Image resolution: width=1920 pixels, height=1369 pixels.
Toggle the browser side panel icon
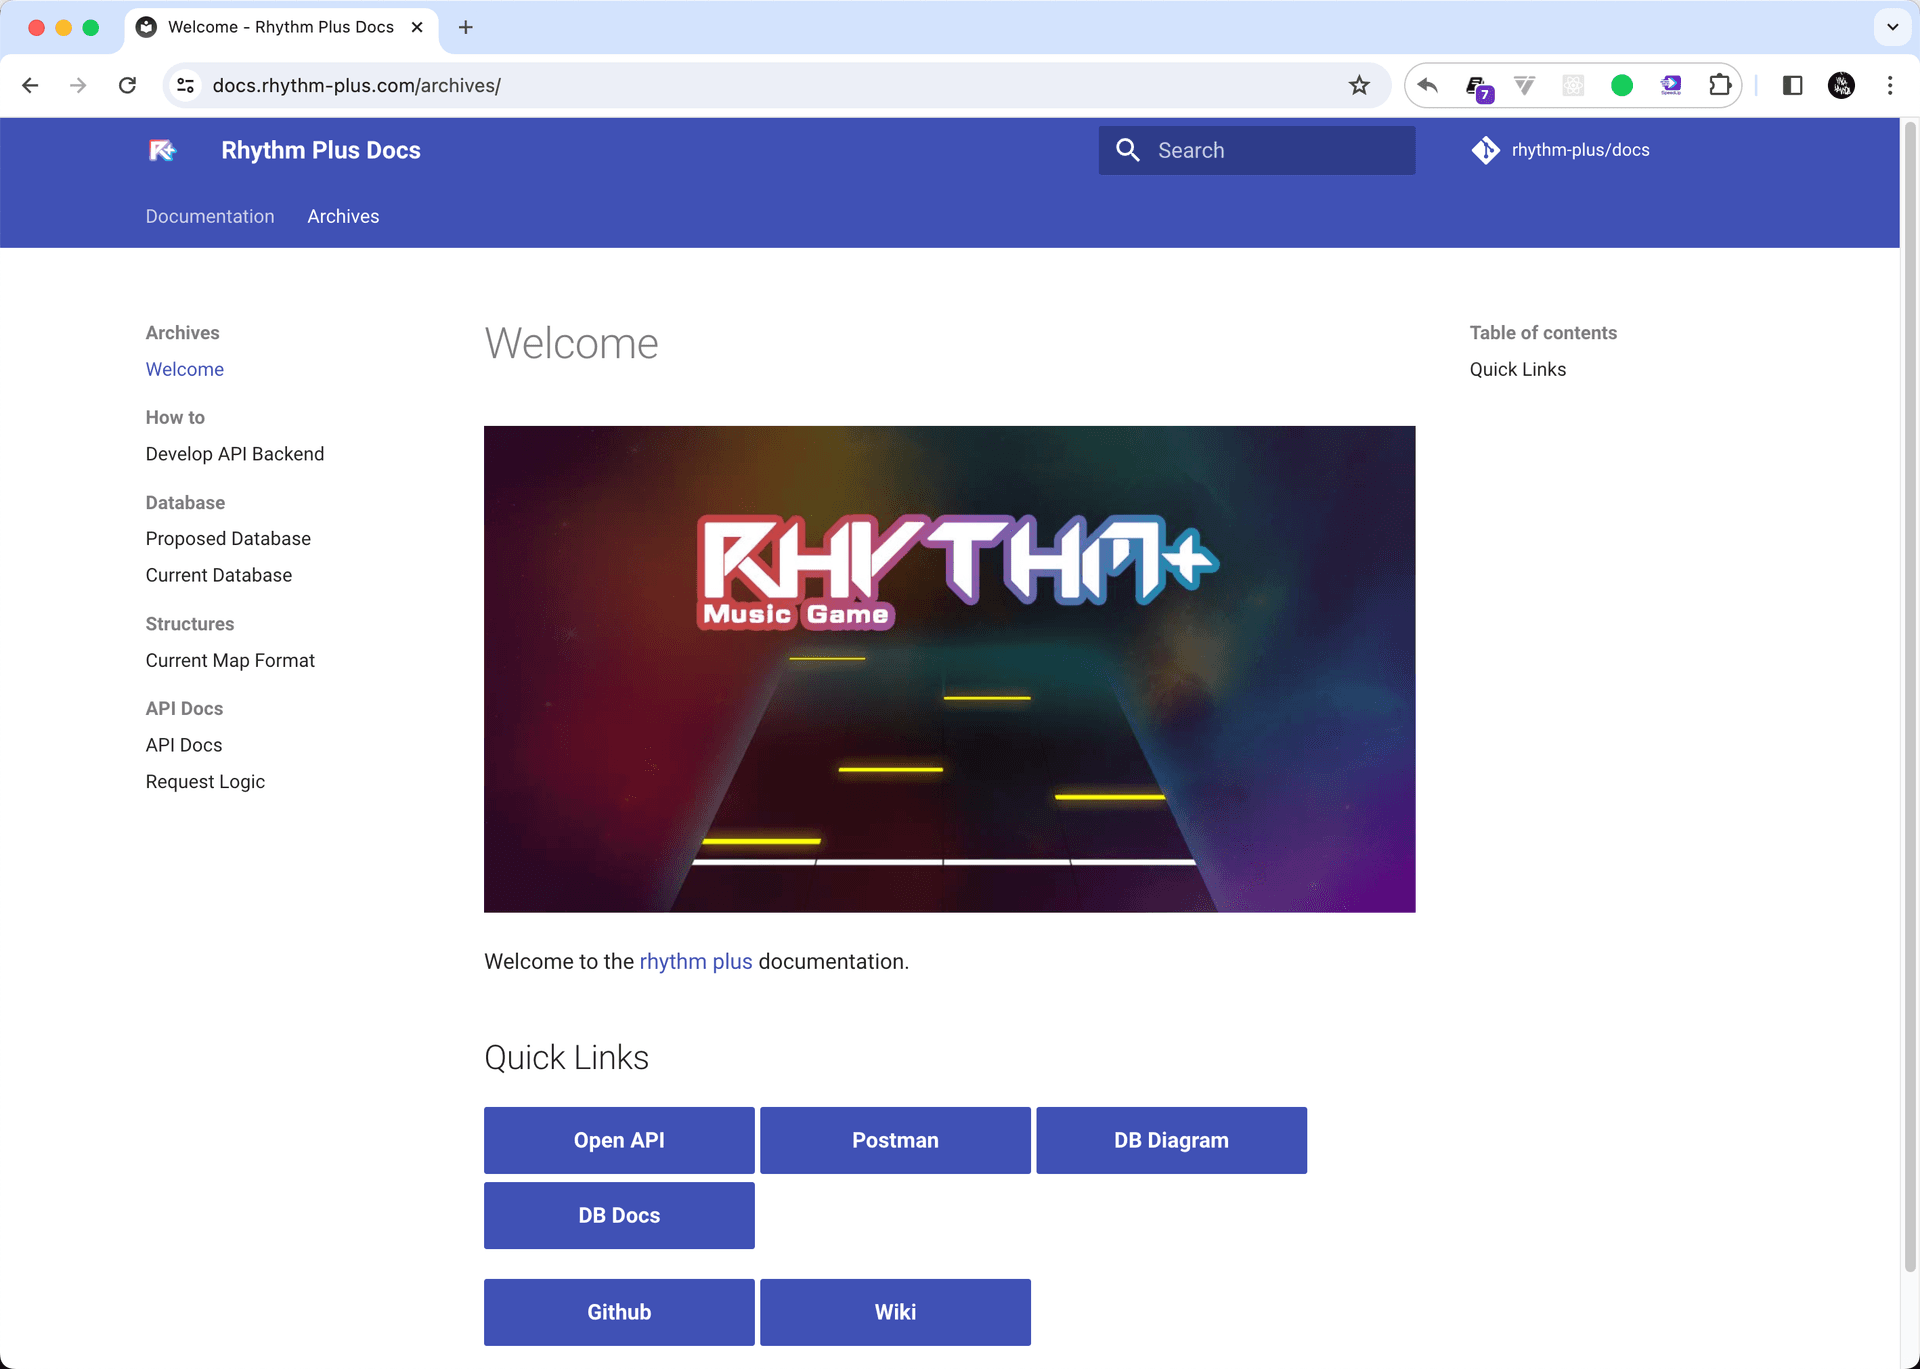[x=1792, y=85]
